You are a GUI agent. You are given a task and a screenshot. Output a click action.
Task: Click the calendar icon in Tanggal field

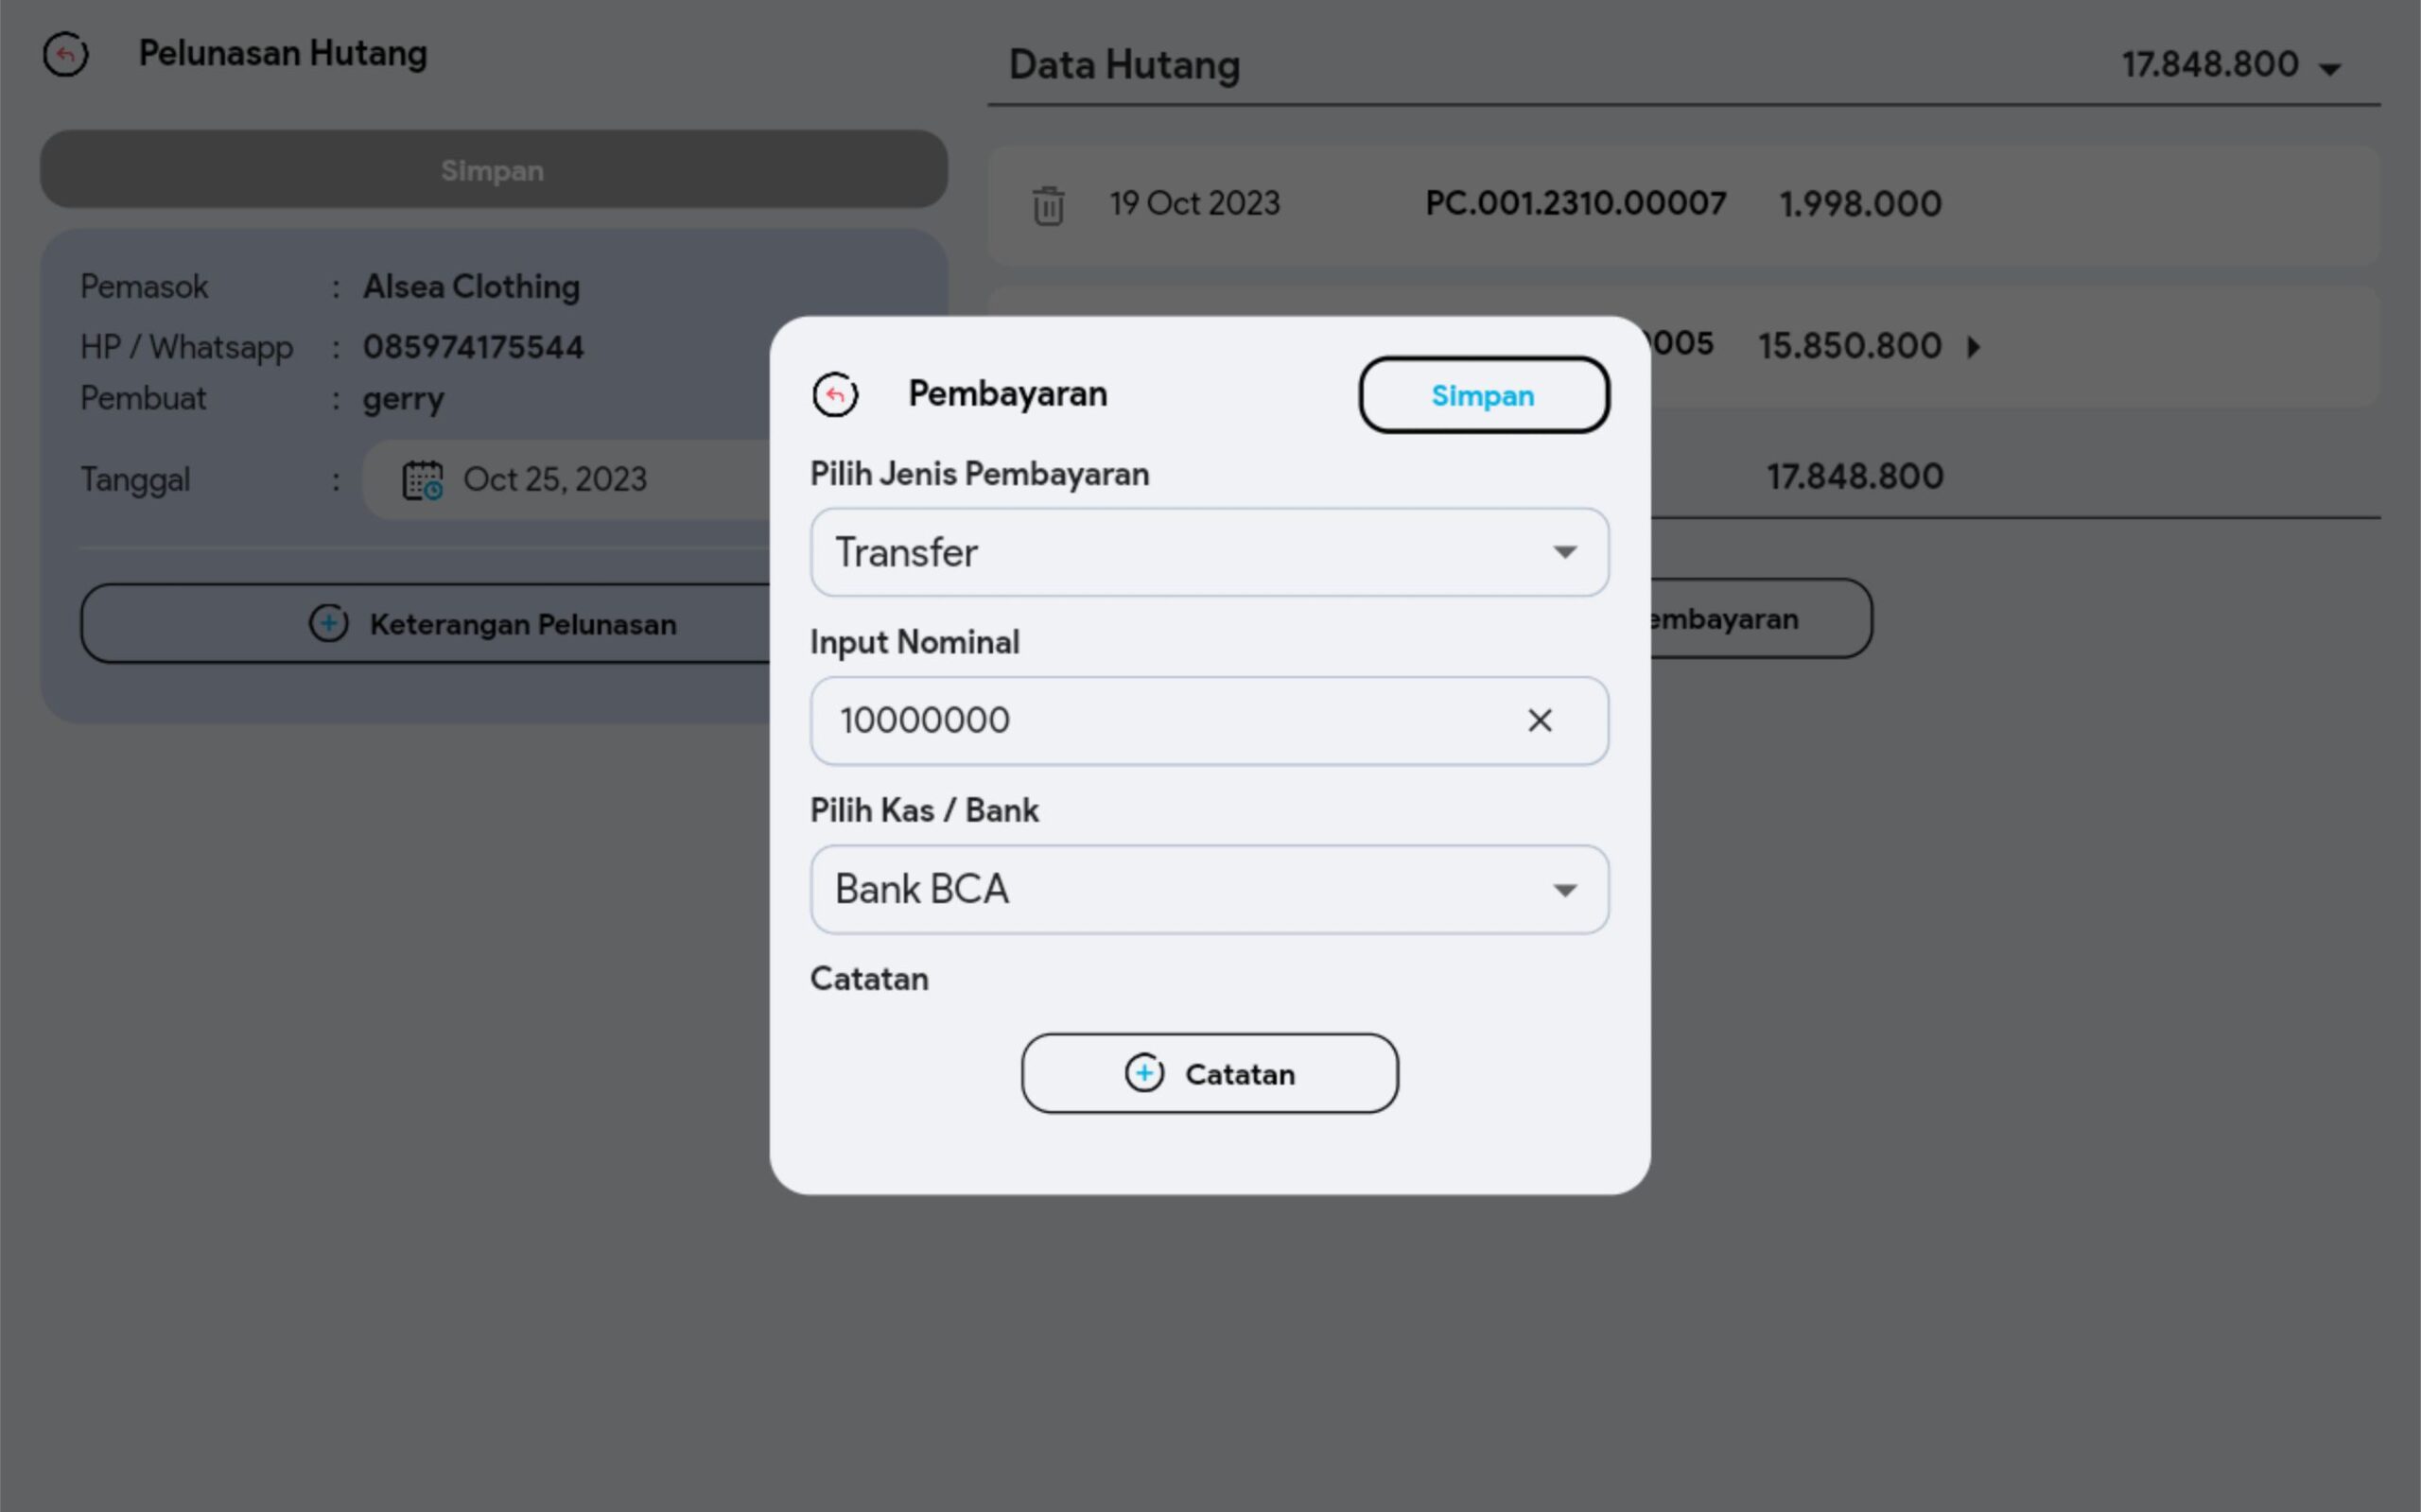pos(422,480)
